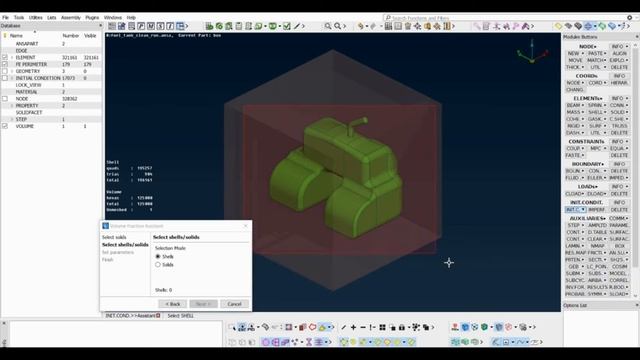Toggle the ELEMENT row checkbox
Image resolution: width=640 pixels, height=360 pixels.
click(5, 58)
